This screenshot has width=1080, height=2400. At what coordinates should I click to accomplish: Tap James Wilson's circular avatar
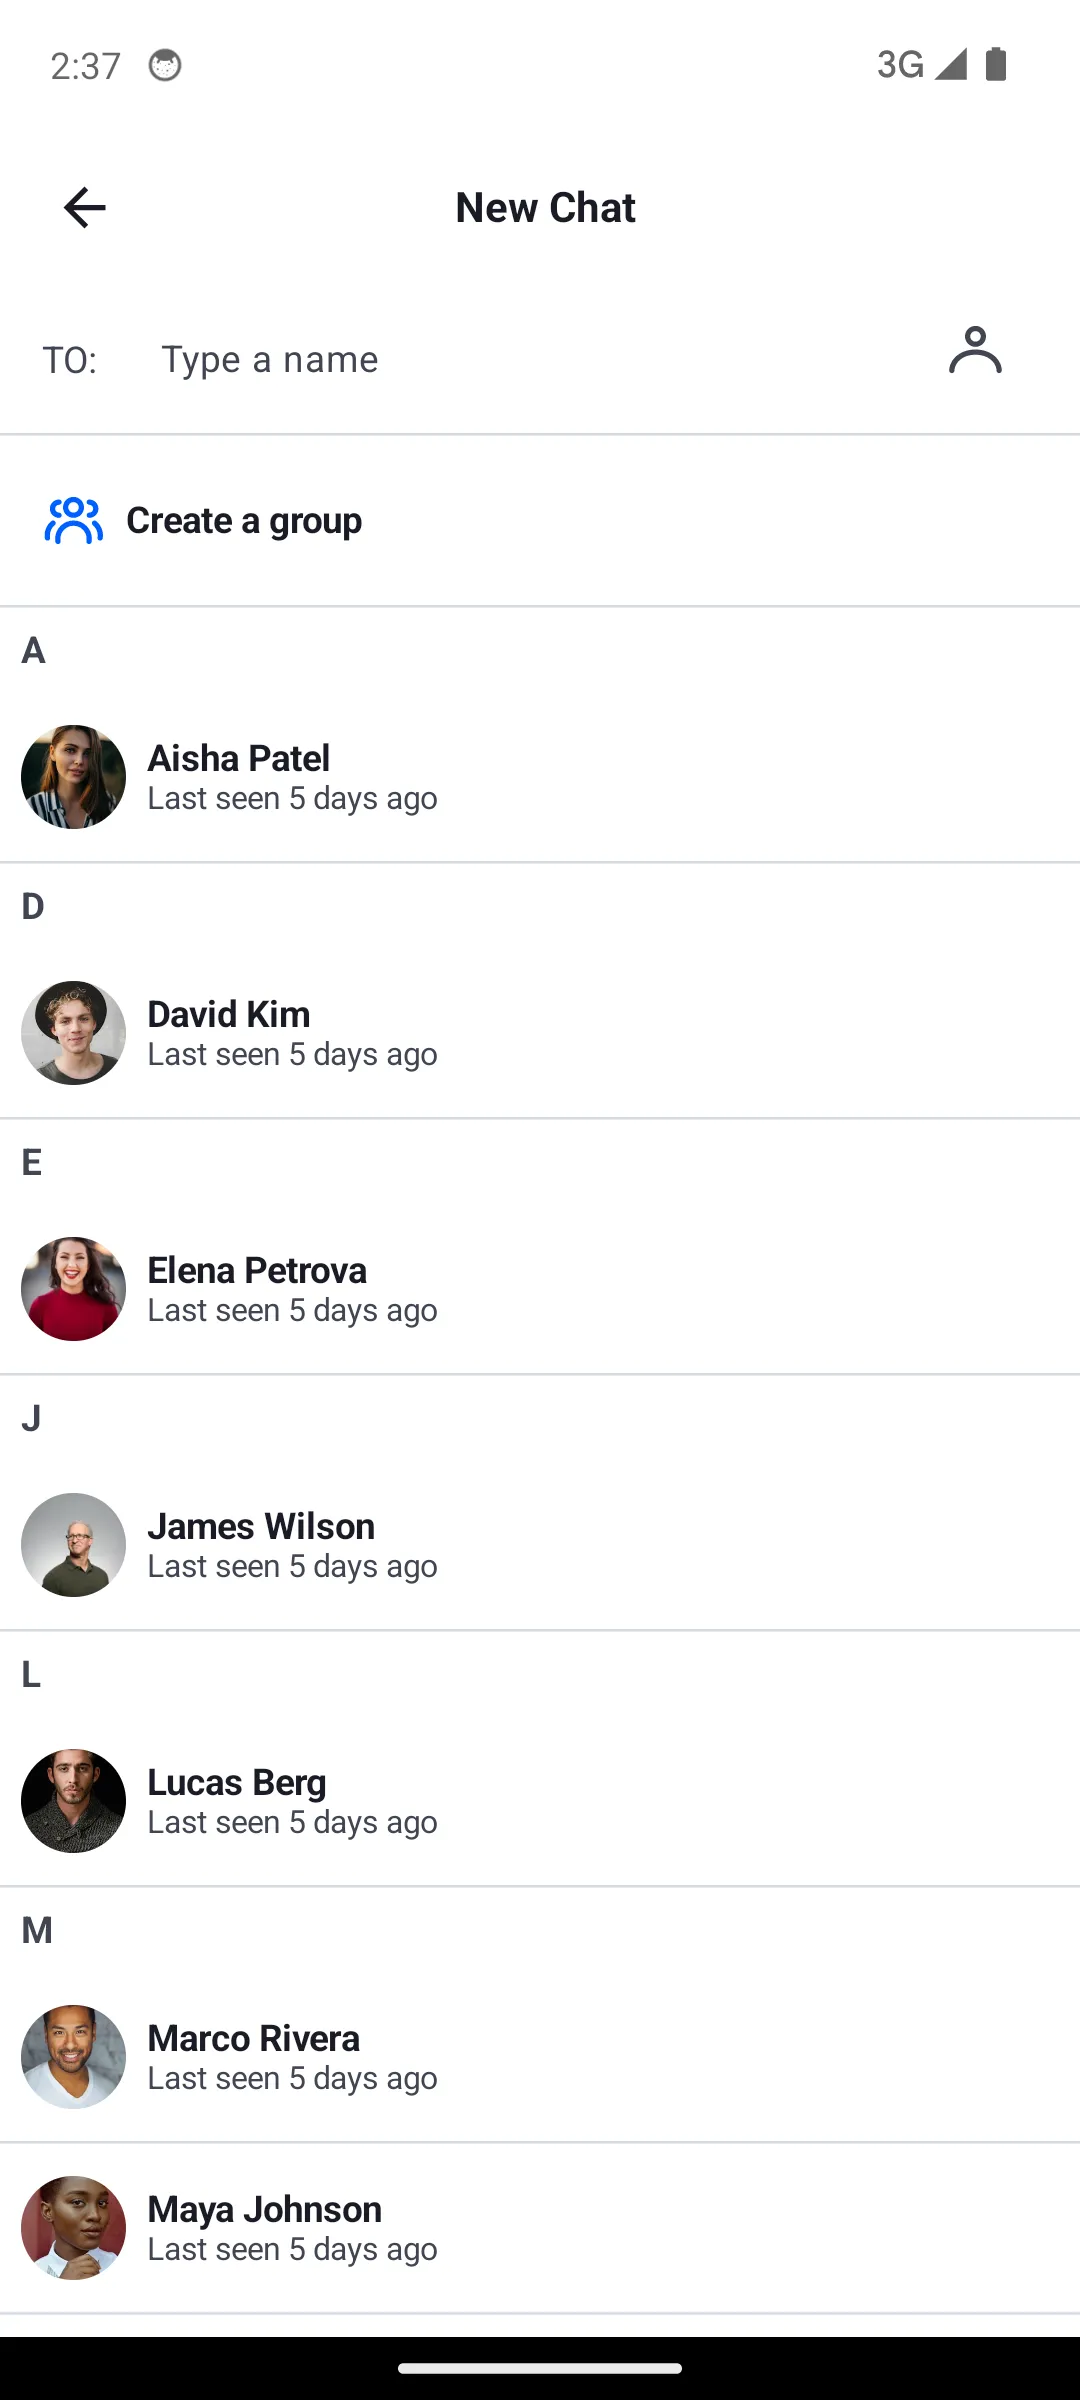73,1545
